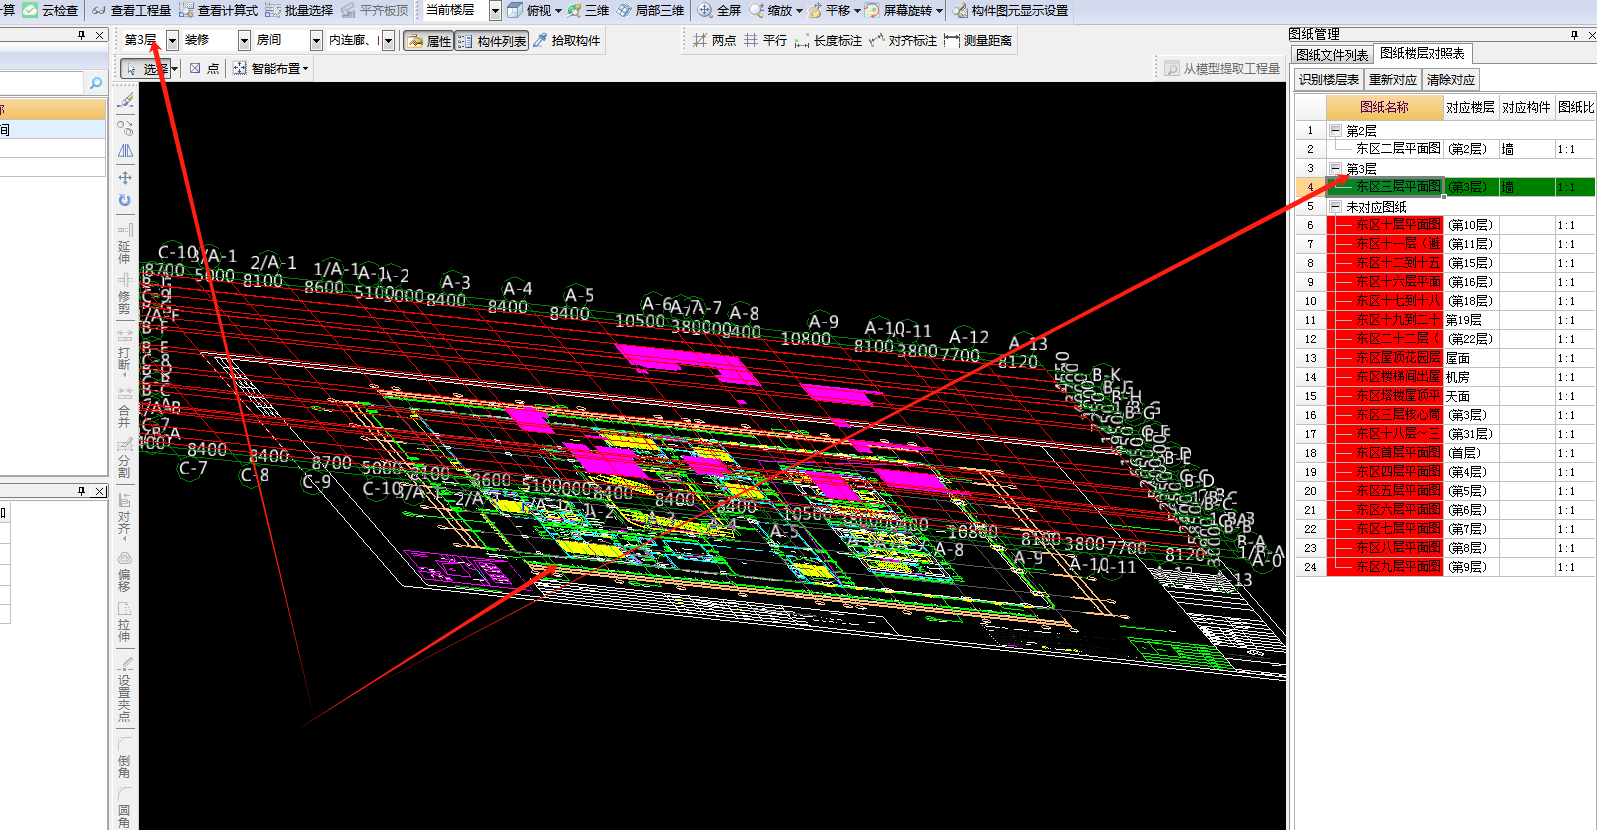Switch to 图纸楼层对照表 tab
Screen dimensions: 1597x830
(x=1422, y=53)
